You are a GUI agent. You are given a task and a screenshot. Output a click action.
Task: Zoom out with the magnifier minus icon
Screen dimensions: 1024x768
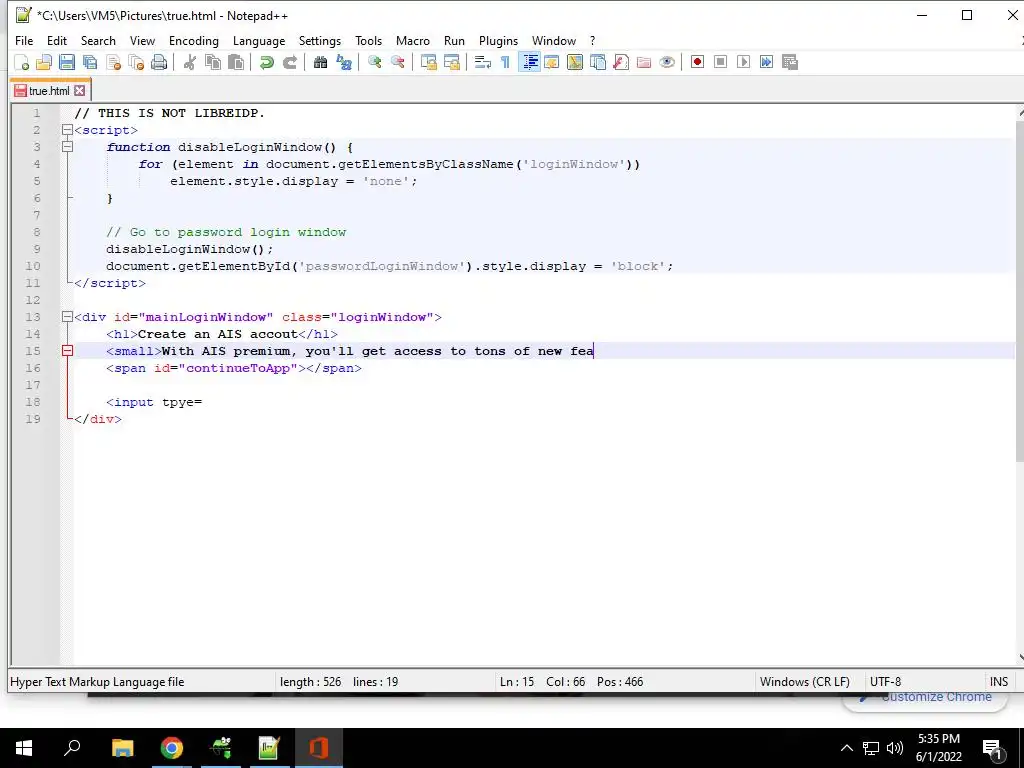397,62
